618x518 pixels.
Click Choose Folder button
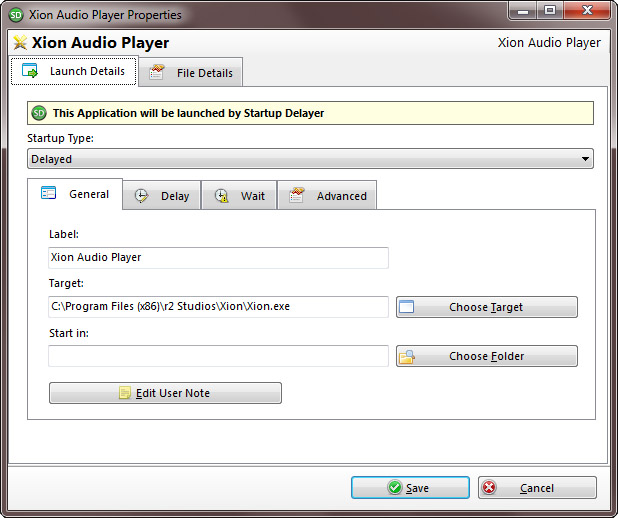(x=487, y=356)
